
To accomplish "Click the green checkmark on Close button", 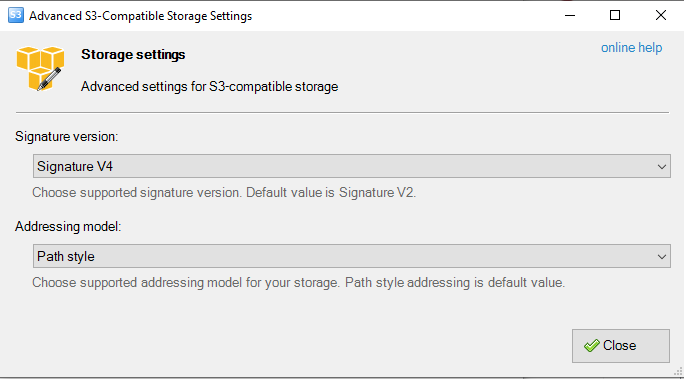I will point(592,346).
